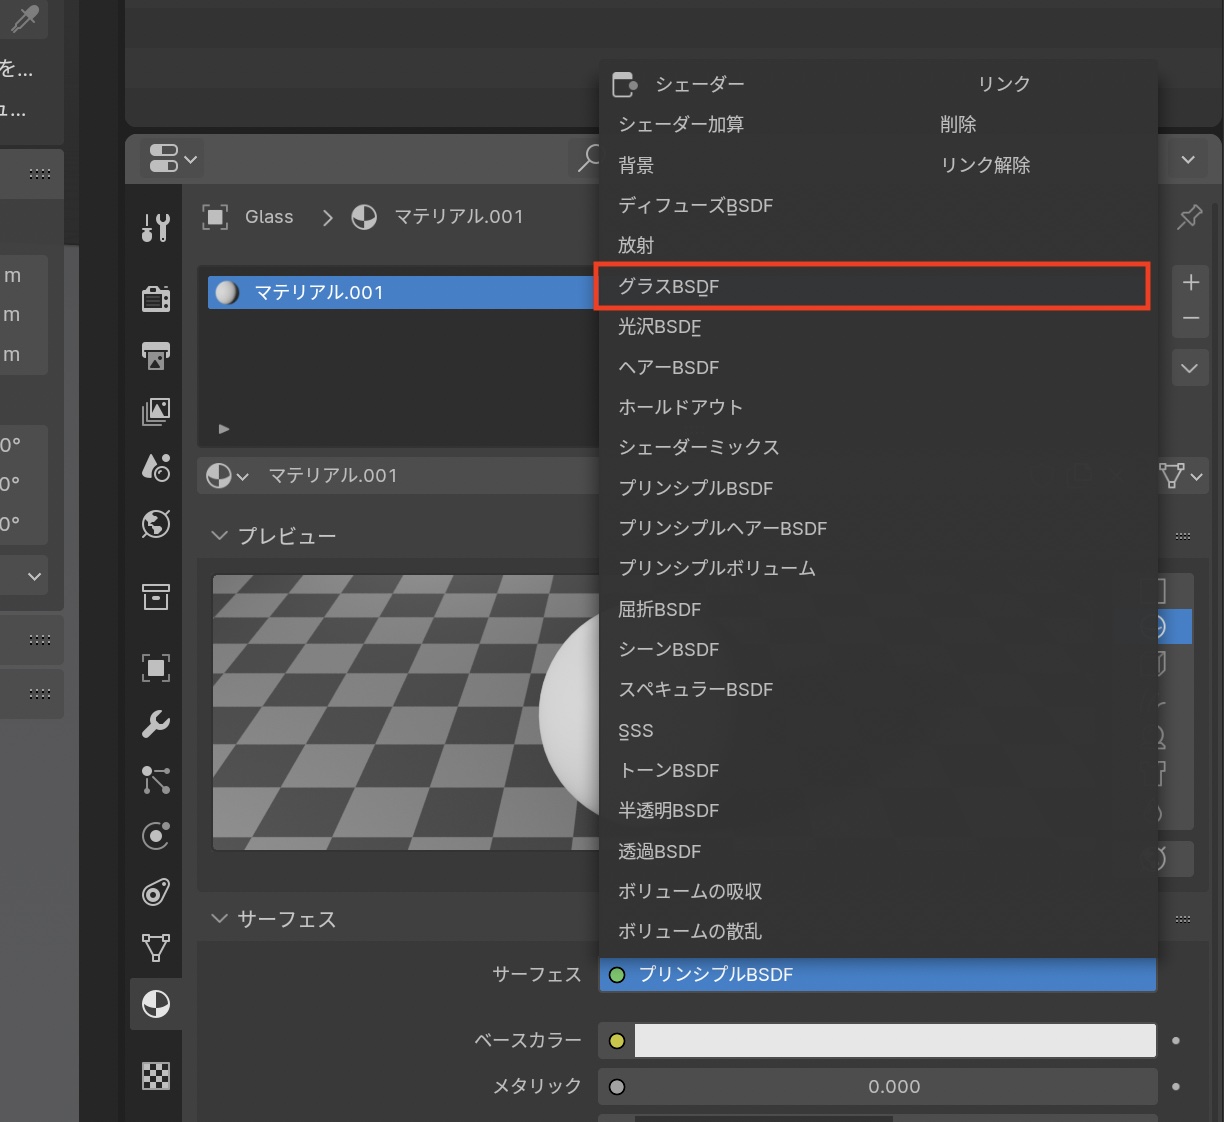Toggle the pin icon in properties header
The height and width of the screenshot is (1122, 1224).
tap(1189, 217)
